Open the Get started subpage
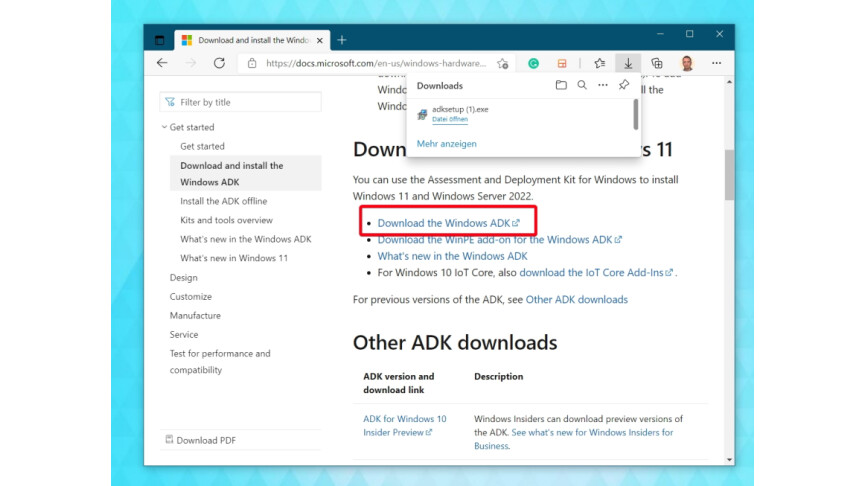864x486 pixels. tap(202, 147)
